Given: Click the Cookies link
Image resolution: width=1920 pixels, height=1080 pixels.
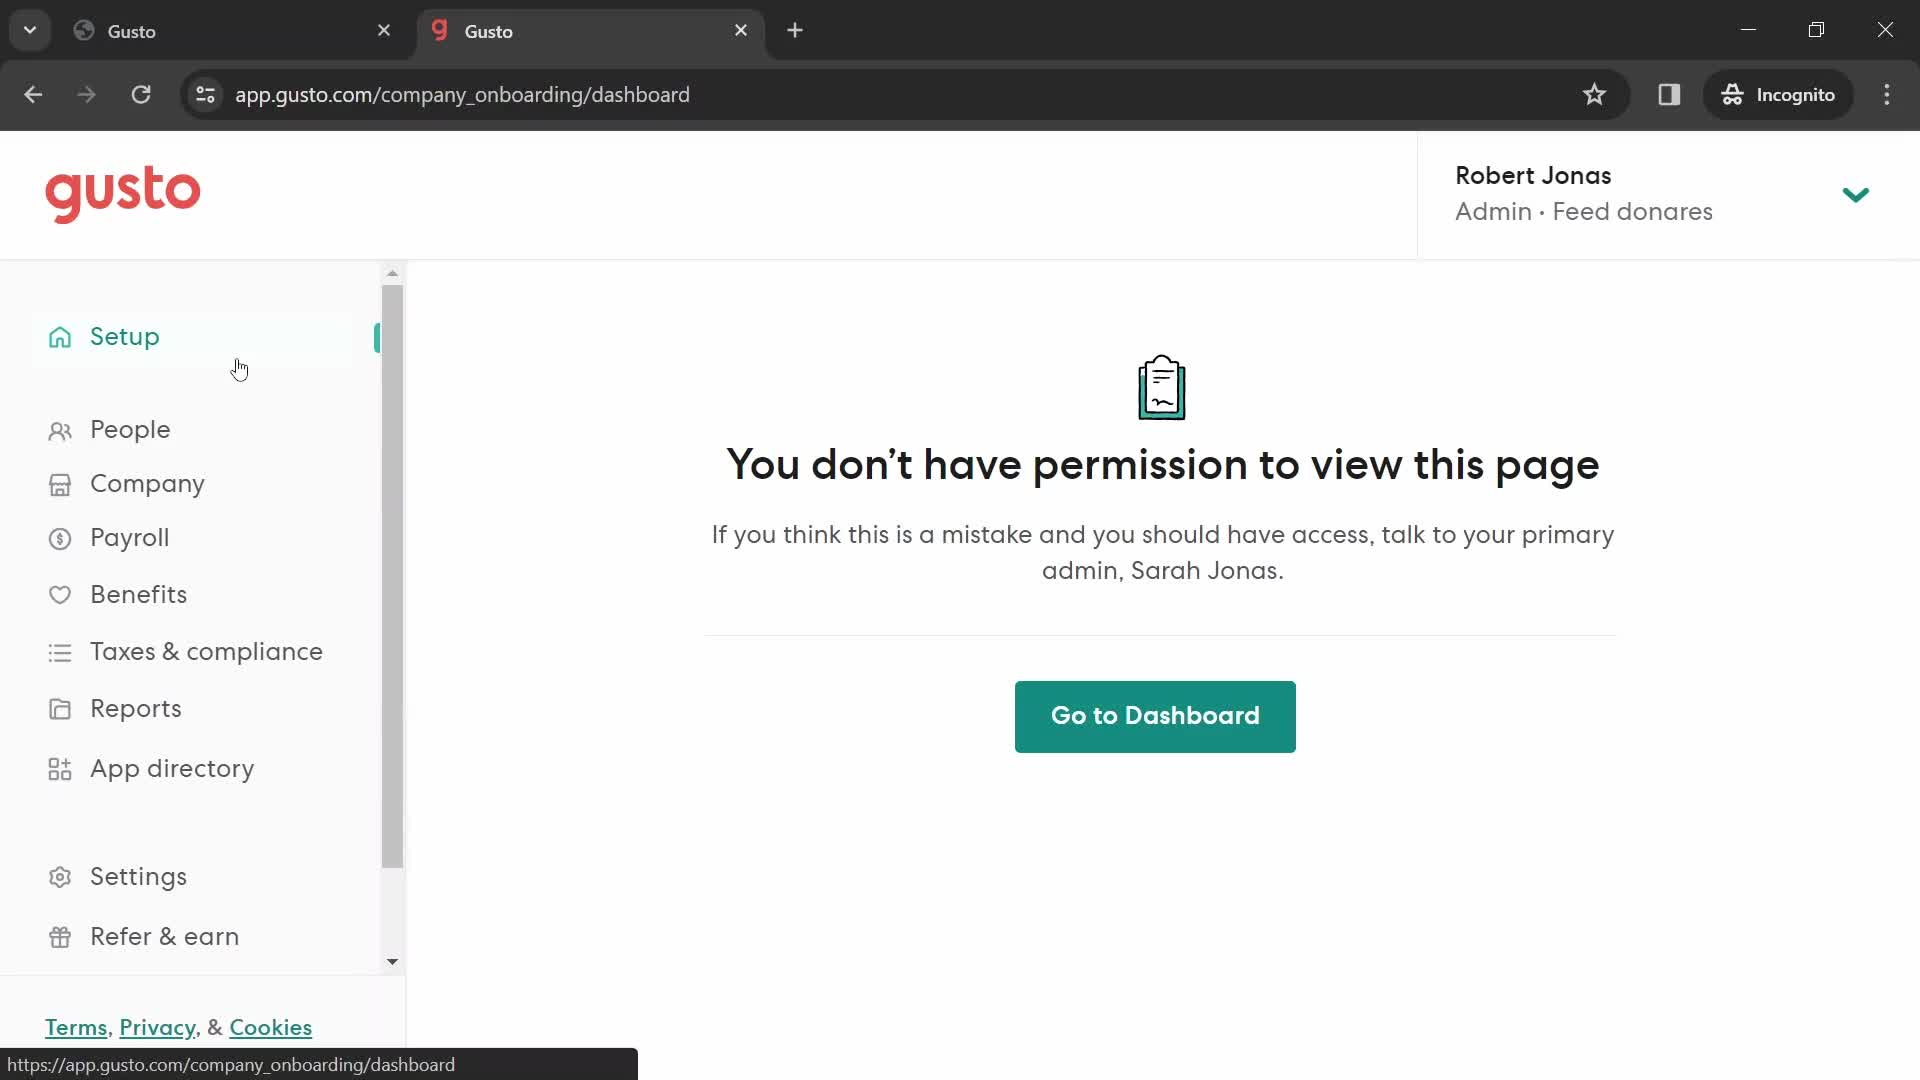Looking at the screenshot, I should (x=270, y=1027).
